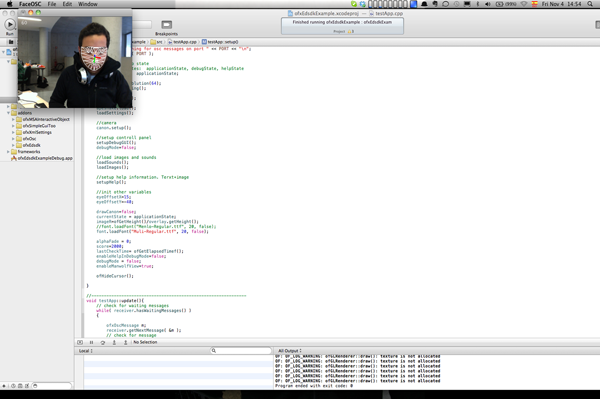The height and width of the screenshot is (399, 600).
Task: Expand the ofxSimpleGuiToo folder
Action: point(13,126)
